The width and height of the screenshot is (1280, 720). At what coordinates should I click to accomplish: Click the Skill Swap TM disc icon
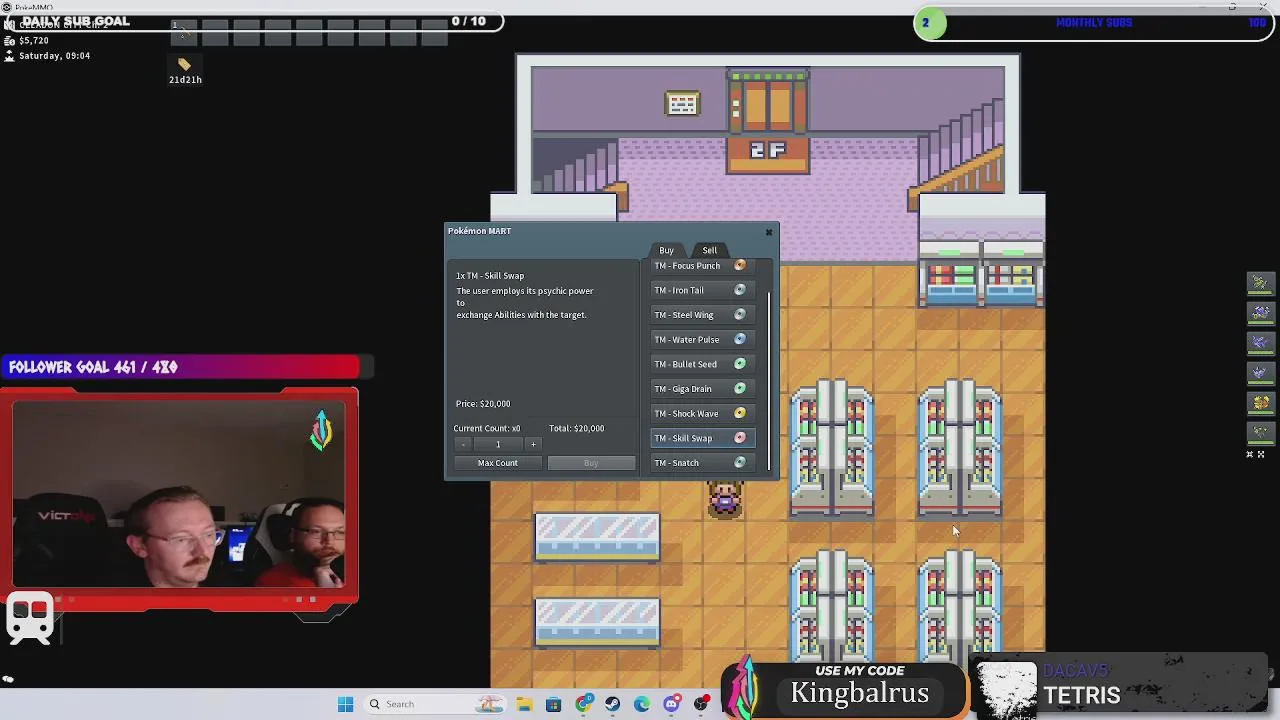pos(740,438)
